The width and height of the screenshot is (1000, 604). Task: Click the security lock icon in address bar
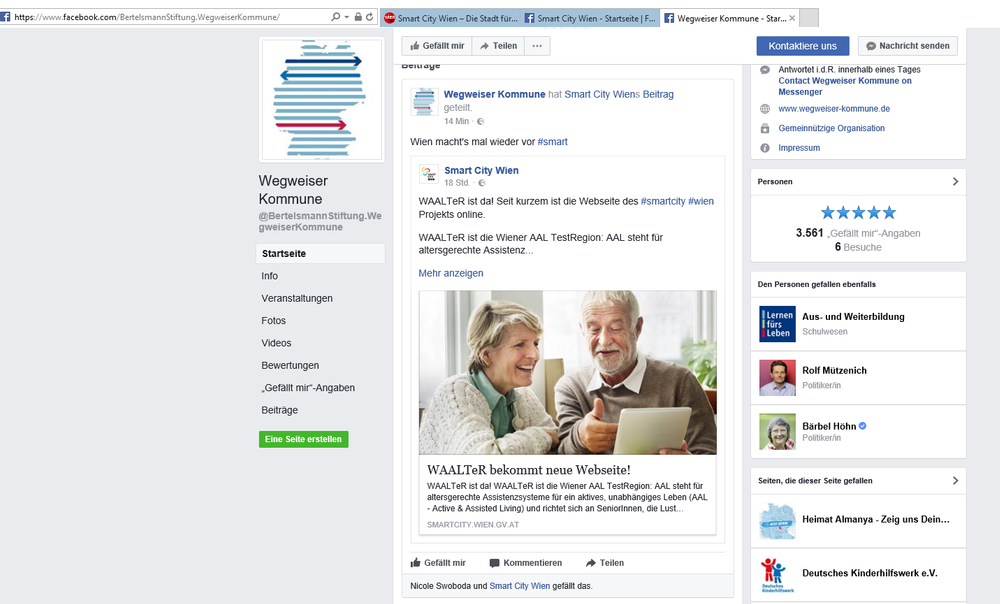point(358,17)
